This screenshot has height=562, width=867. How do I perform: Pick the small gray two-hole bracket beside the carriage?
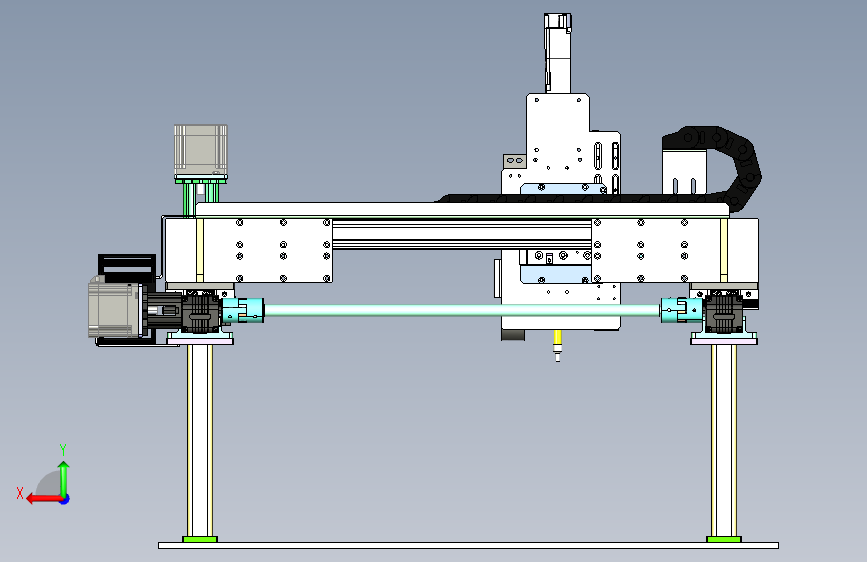coord(514,161)
